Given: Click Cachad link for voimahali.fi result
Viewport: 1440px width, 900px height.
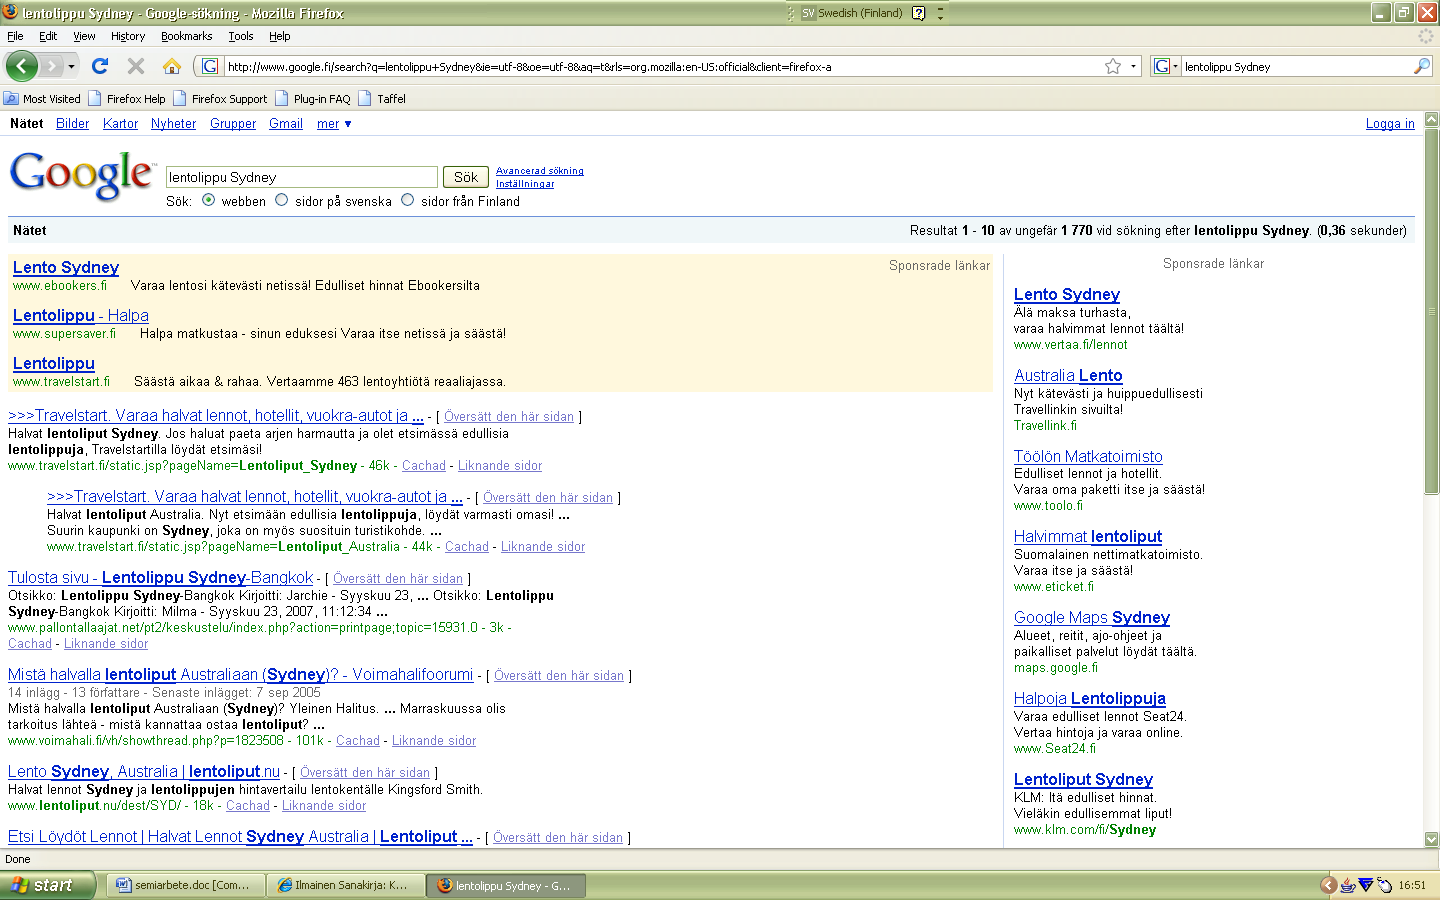Looking at the screenshot, I should pos(358,741).
